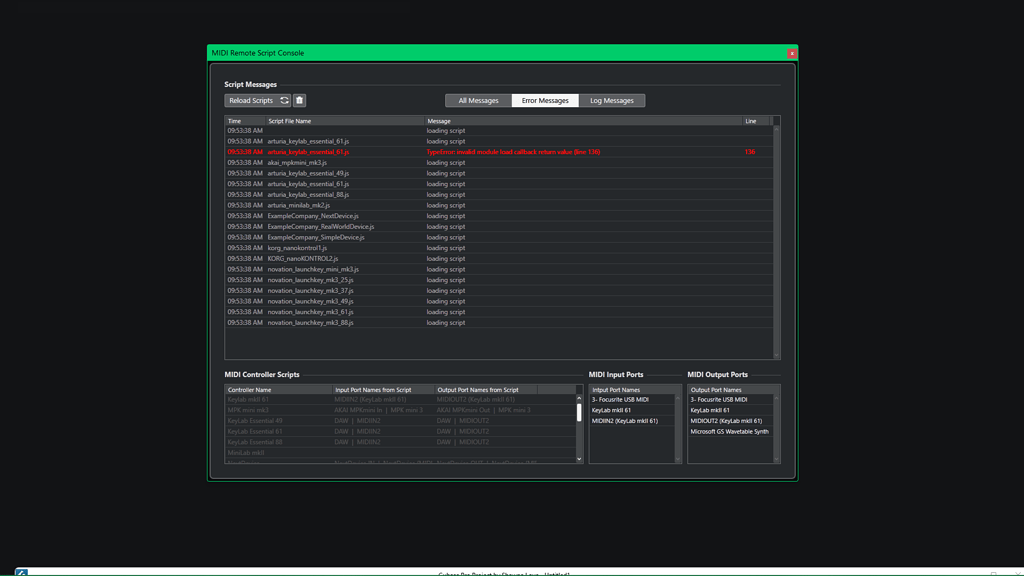1024x576 pixels.
Task: Switch to the All Messages tab
Action: pos(477,100)
